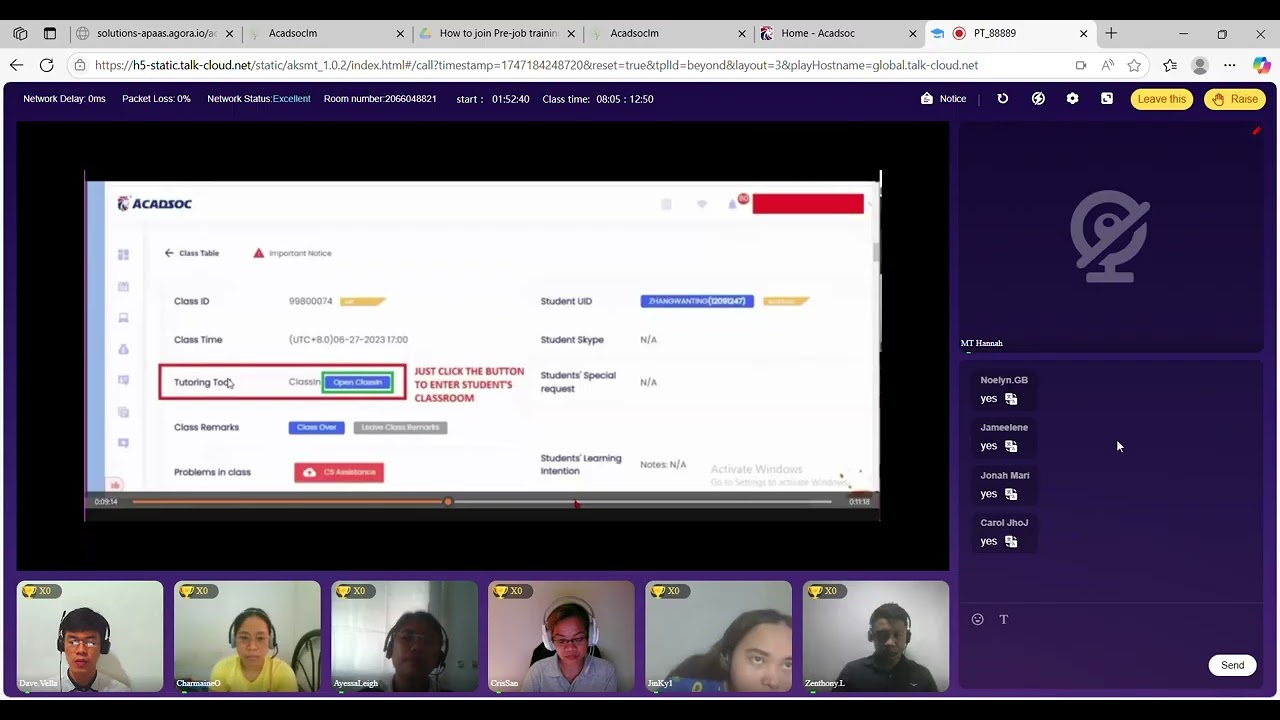Click translate icon next to Jonah Mari's message
Screen dimensions: 1280x720
[x=1011, y=494]
